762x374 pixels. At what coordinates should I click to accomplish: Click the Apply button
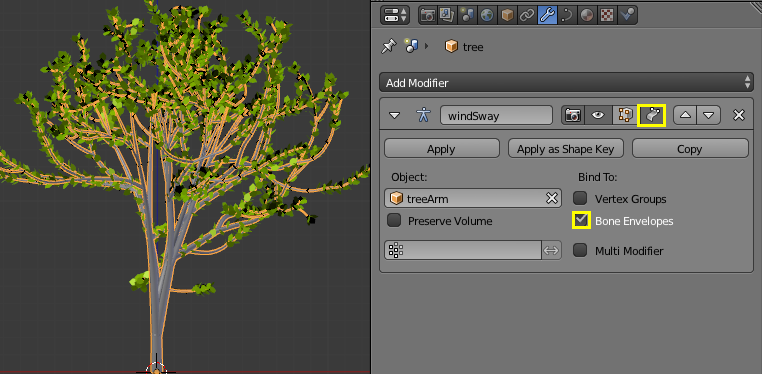[x=442, y=149]
